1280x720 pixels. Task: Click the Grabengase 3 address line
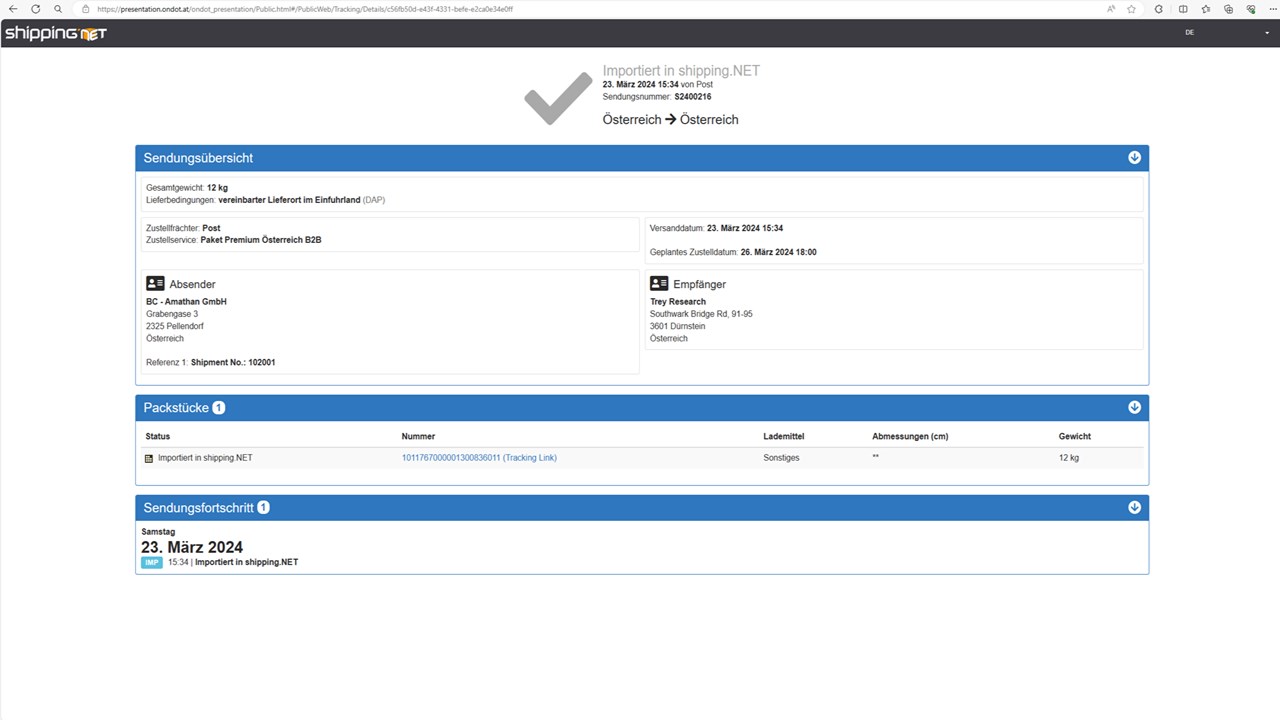coord(172,314)
